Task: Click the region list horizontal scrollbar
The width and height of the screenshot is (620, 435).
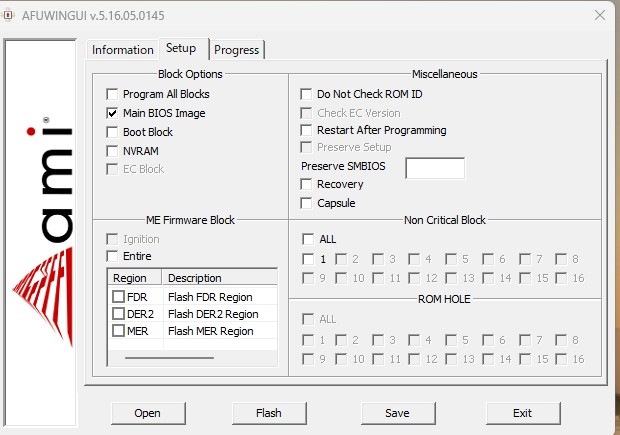Action: pos(162,357)
